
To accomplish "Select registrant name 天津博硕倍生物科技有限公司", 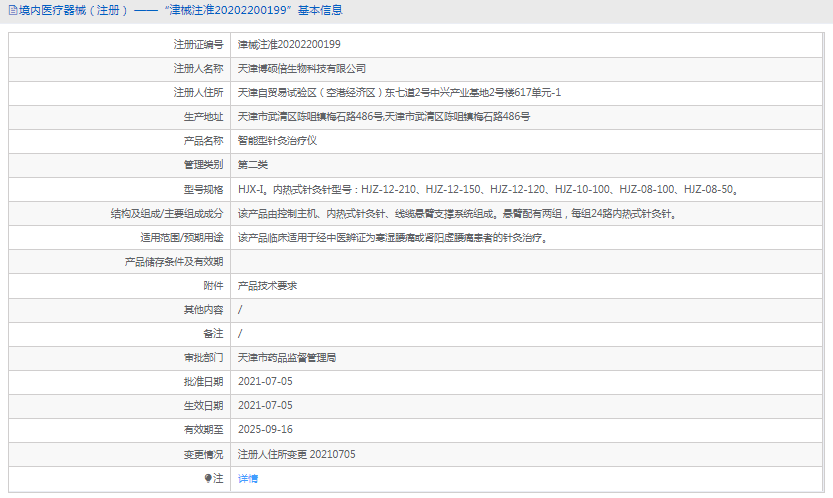I will pyautogui.click(x=302, y=69).
